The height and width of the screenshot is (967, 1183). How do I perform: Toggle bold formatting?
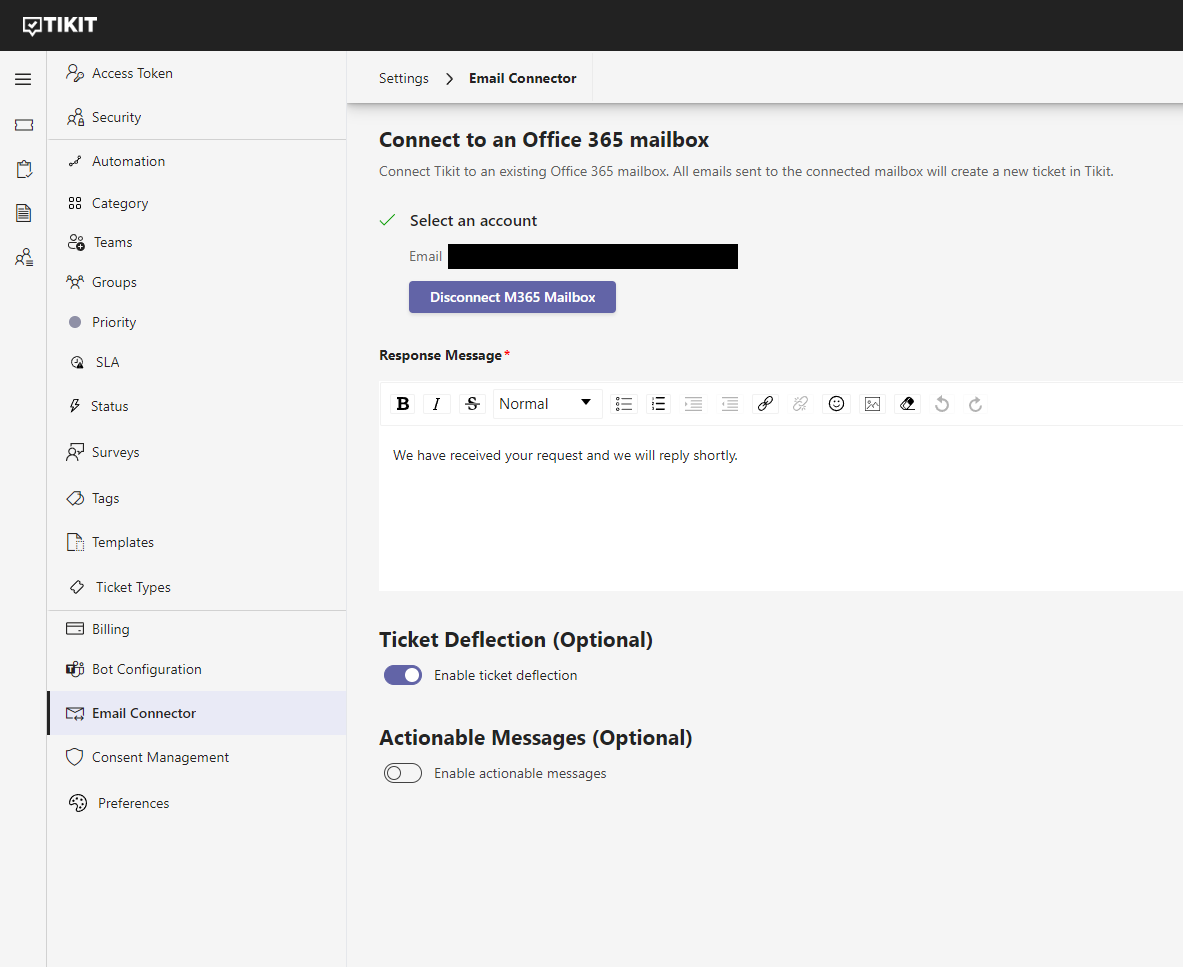click(403, 404)
